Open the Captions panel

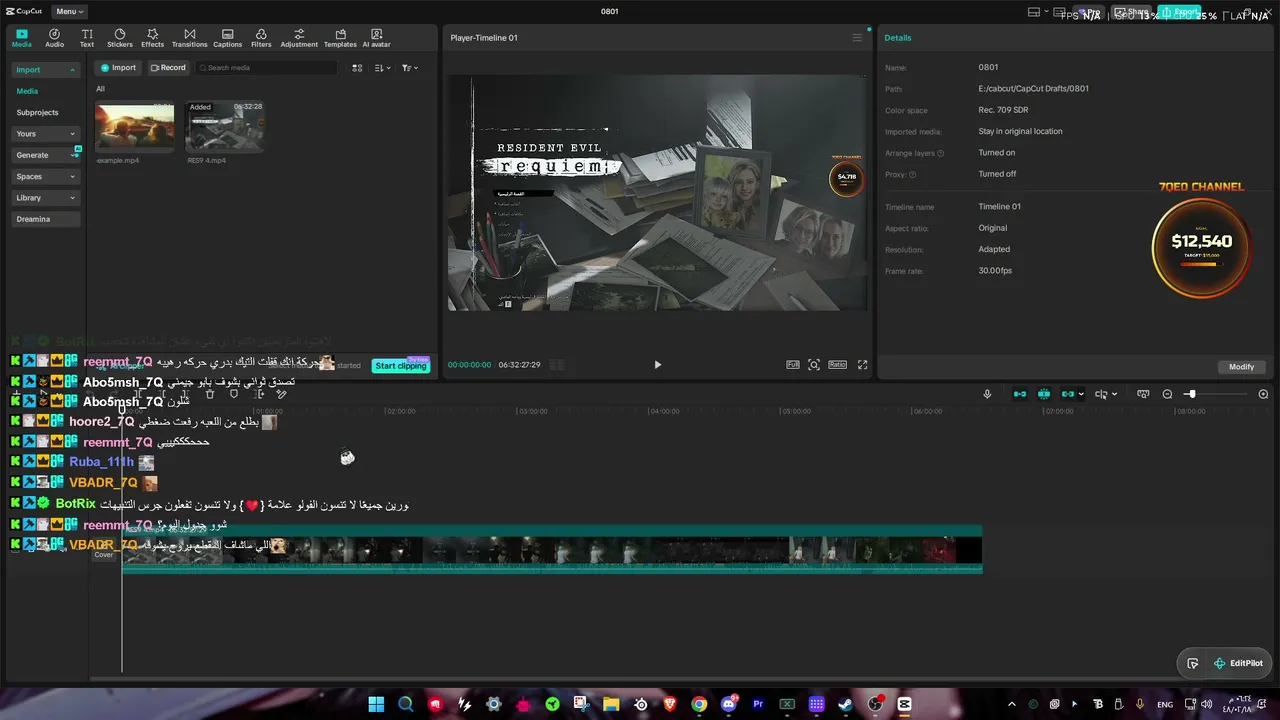227,38
